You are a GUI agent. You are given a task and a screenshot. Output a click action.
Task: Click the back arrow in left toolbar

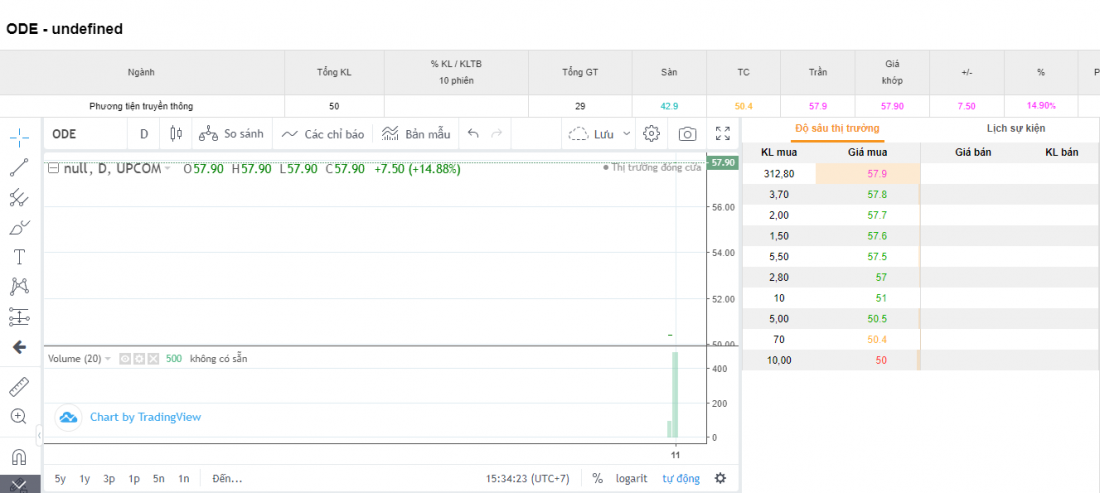(x=20, y=347)
